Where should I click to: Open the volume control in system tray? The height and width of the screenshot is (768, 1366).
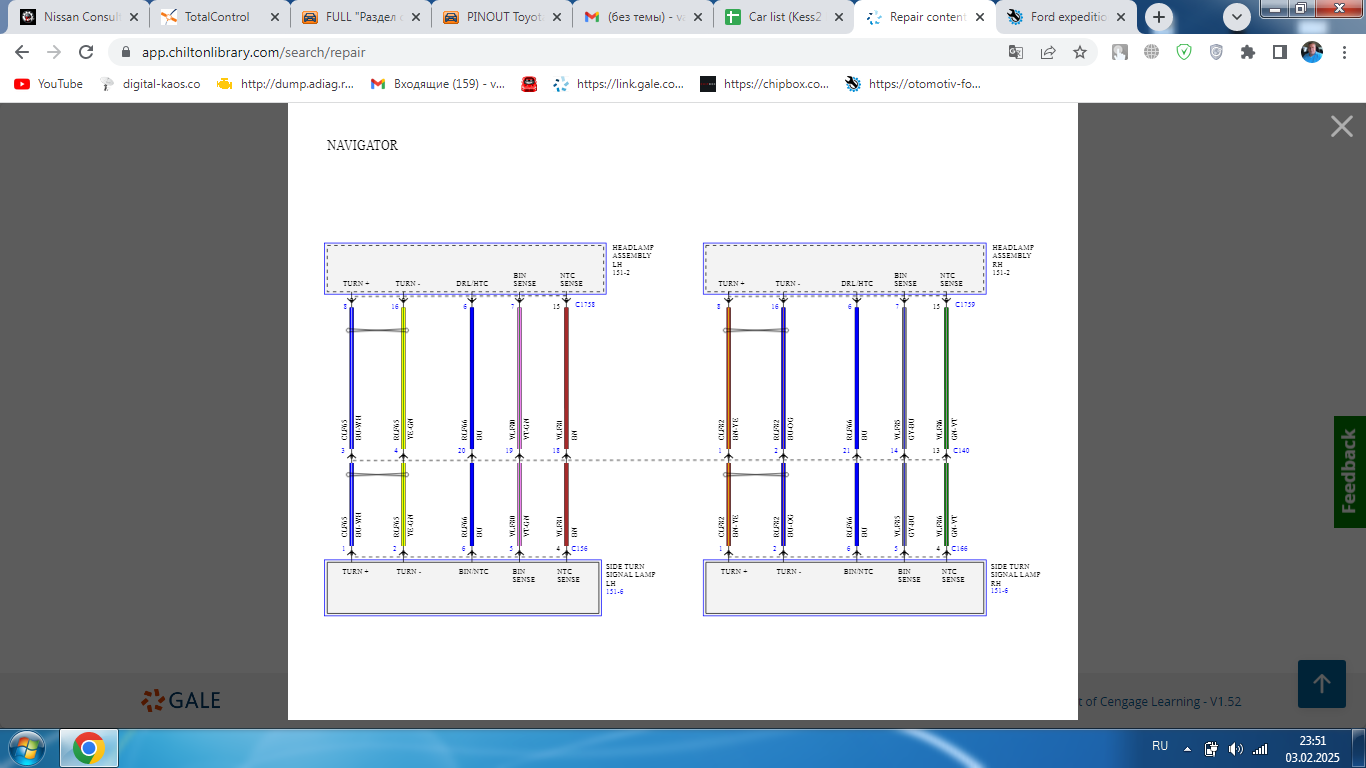[x=1235, y=748]
